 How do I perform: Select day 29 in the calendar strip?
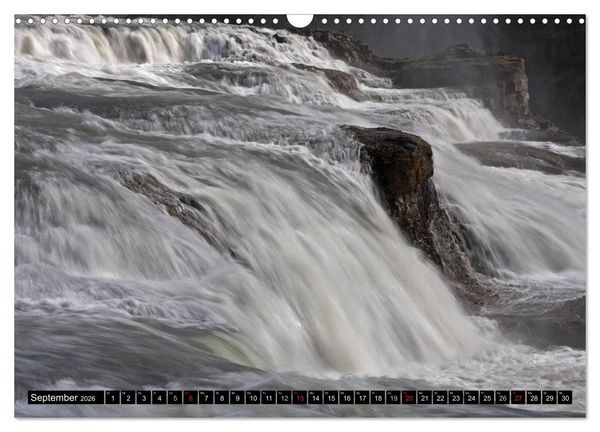549,398
